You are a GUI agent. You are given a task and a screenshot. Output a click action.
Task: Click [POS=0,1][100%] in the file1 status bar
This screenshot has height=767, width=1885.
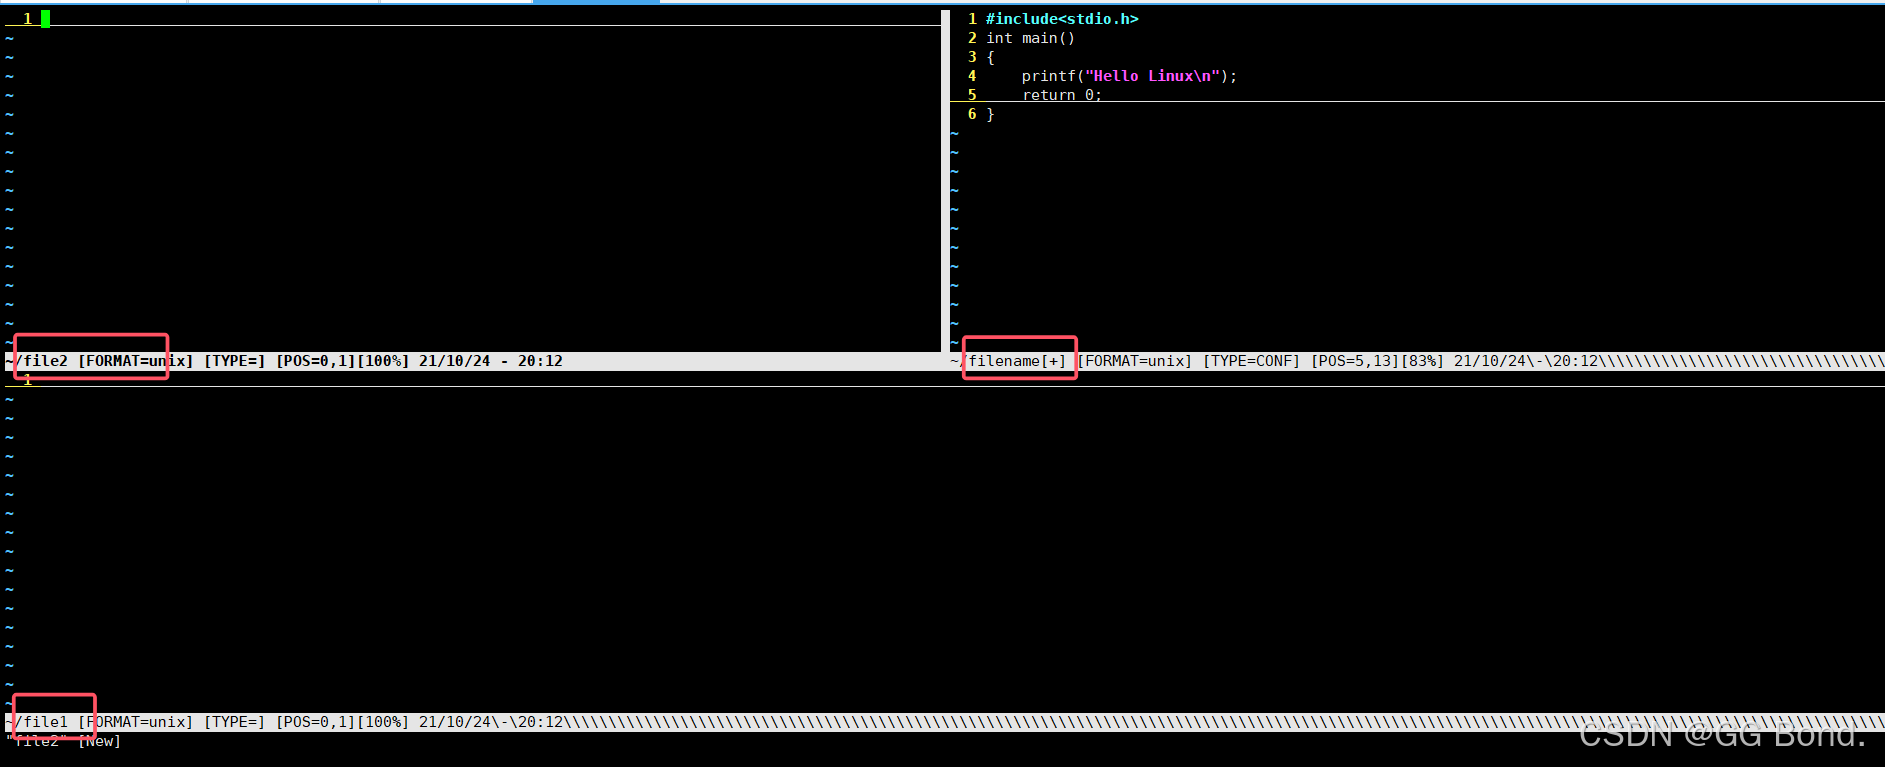click(342, 722)
